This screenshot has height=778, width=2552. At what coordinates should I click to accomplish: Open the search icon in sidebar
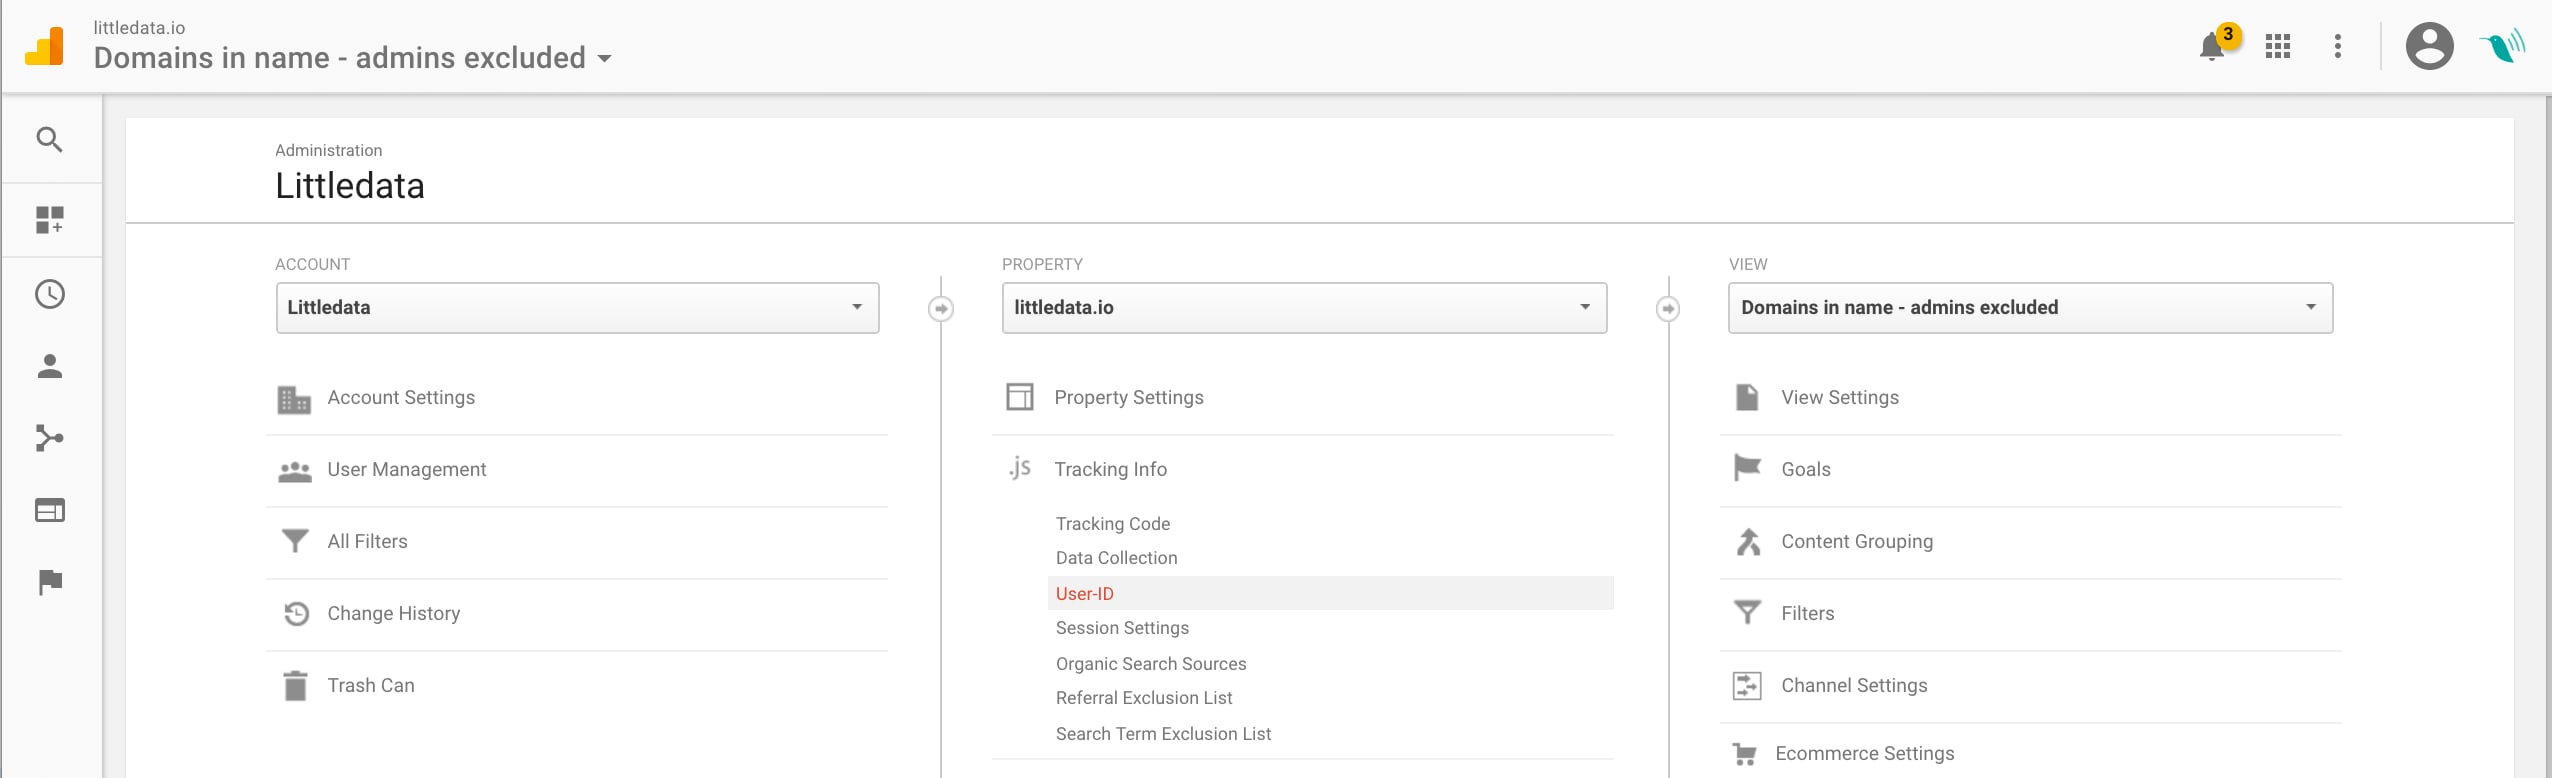coord(50,140)
